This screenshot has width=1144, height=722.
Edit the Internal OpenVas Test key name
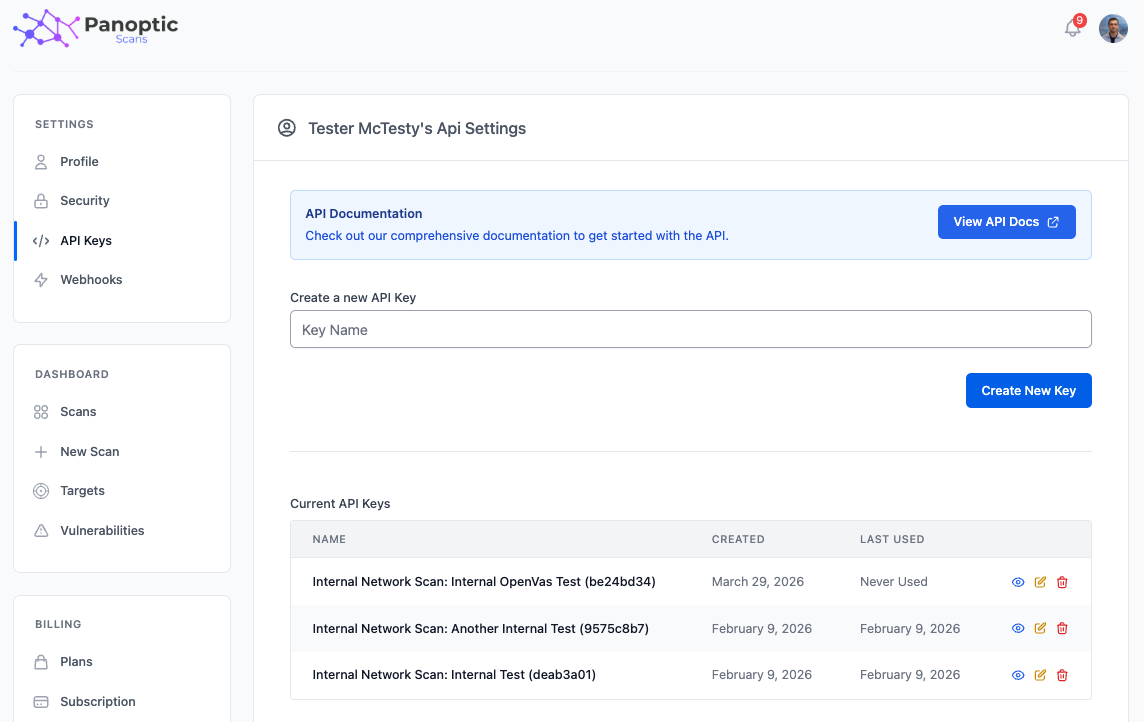click(x=1040, y=581)
